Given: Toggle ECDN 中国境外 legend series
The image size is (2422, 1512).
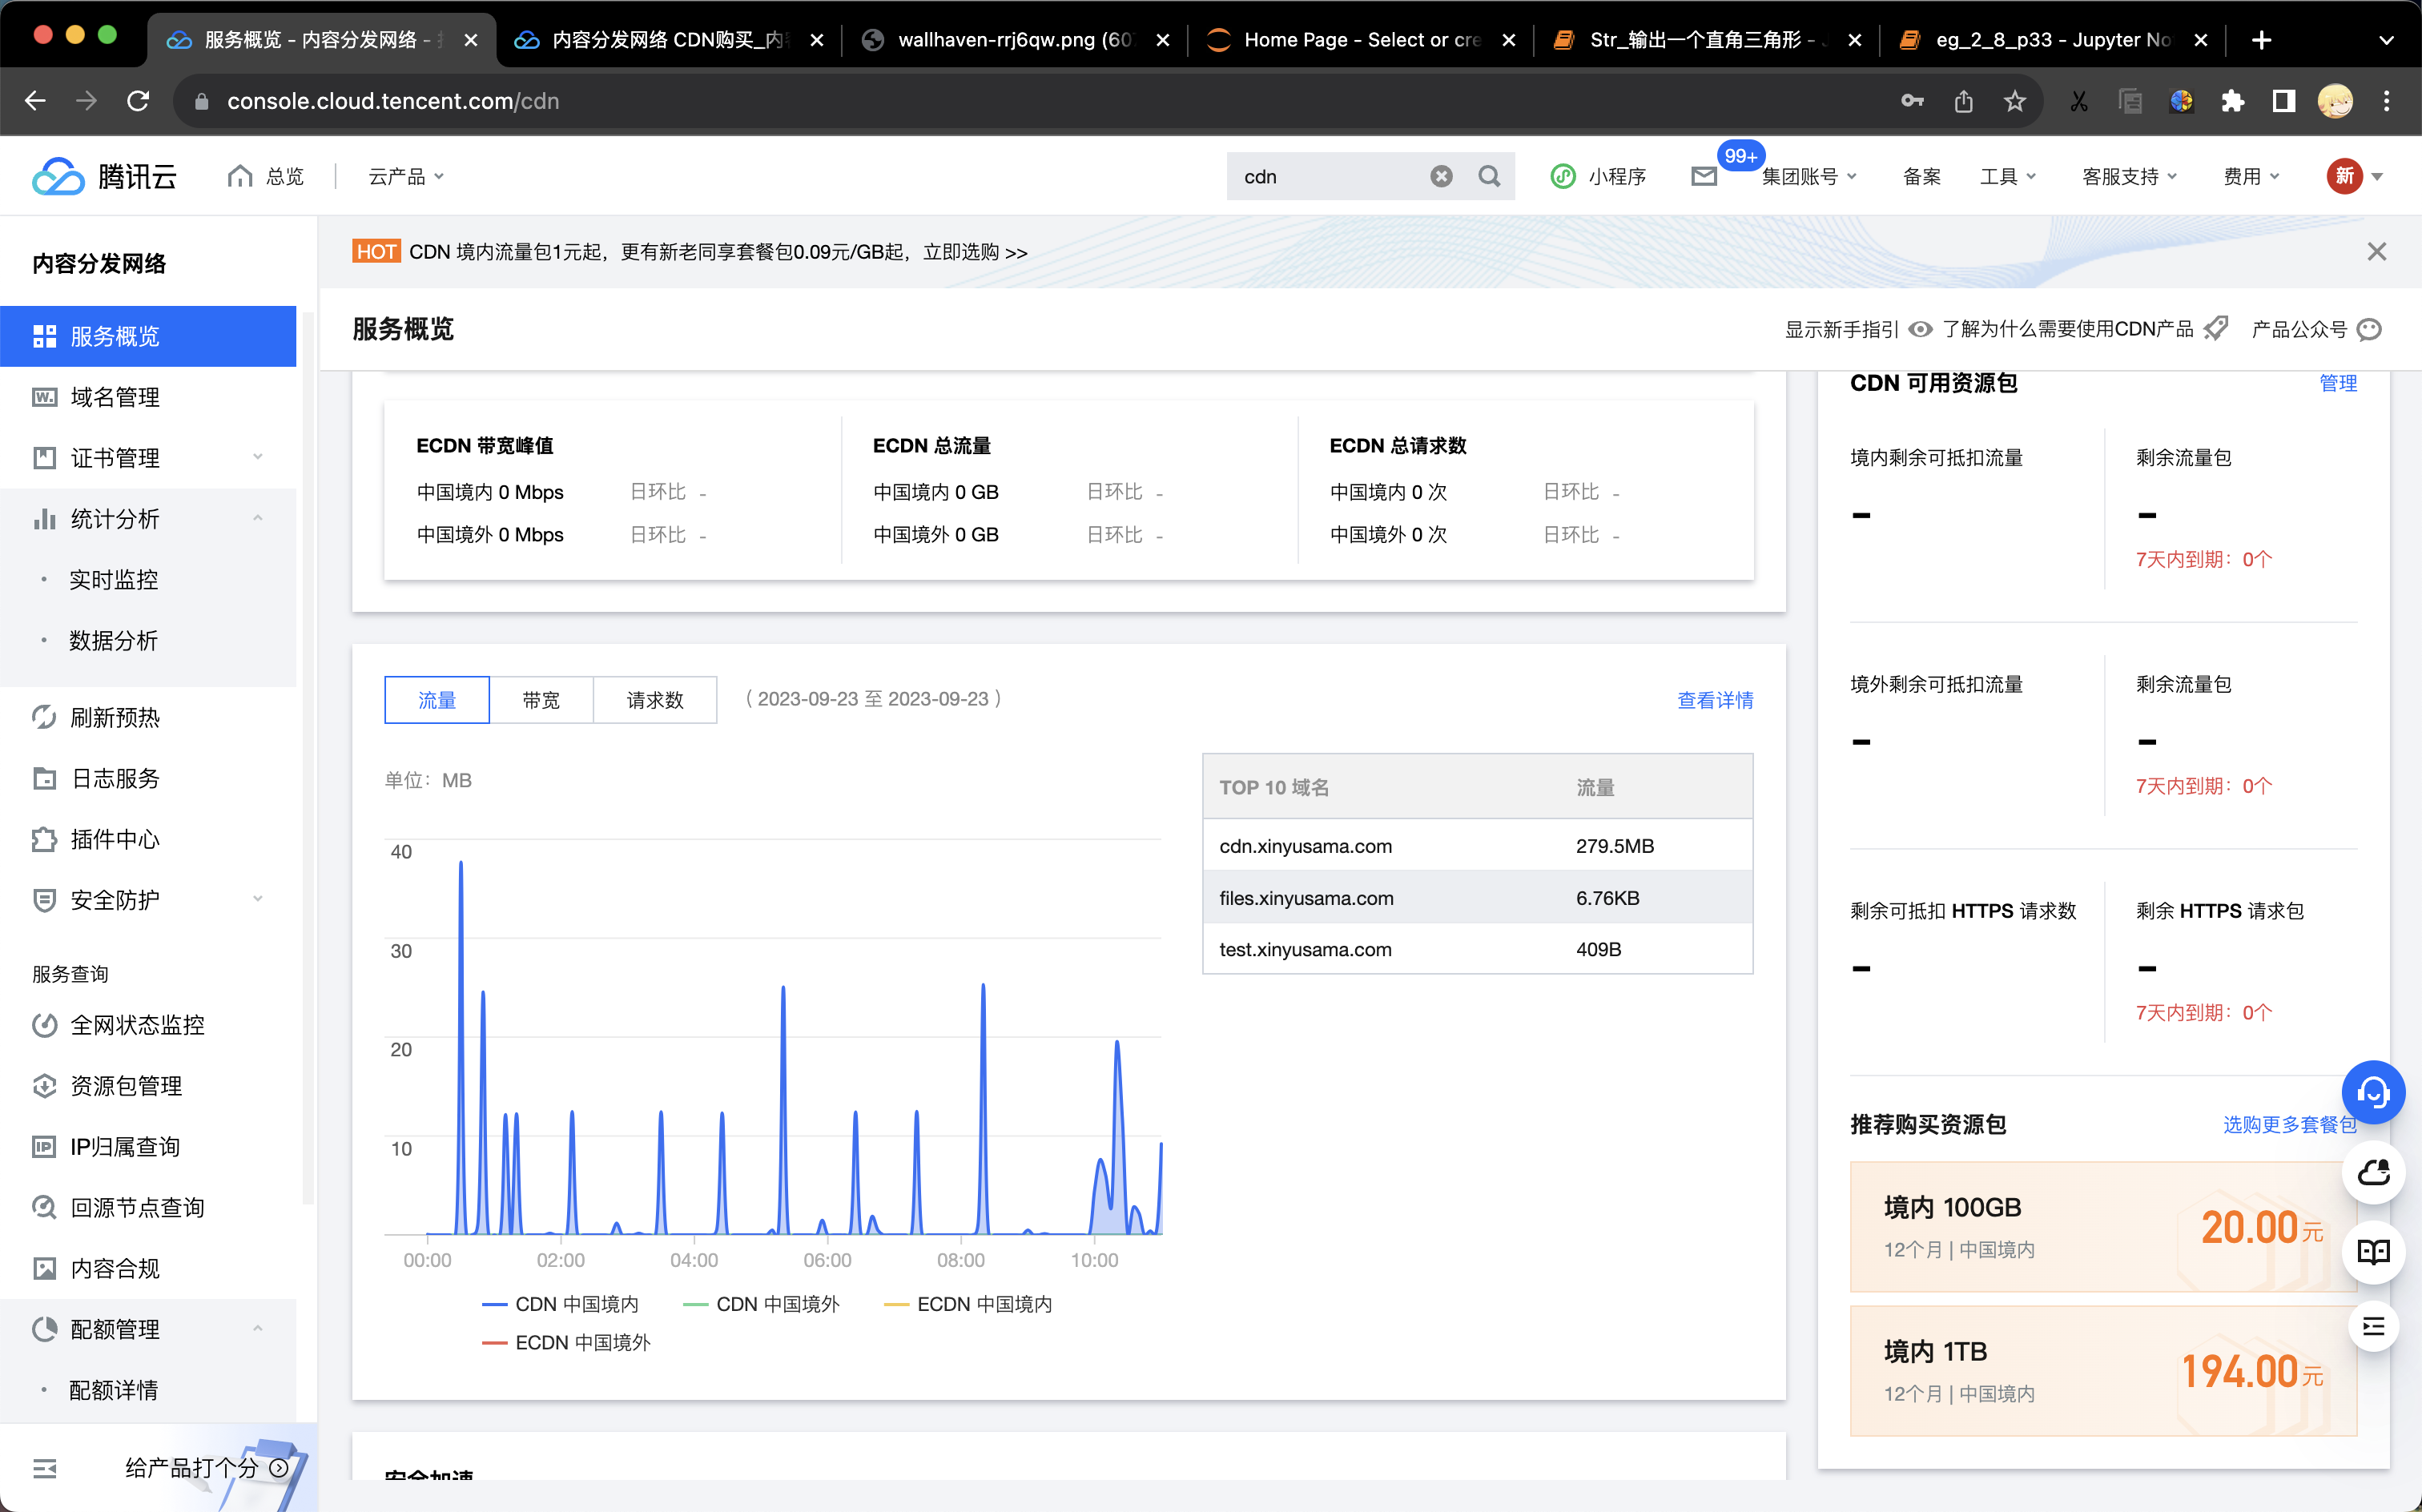Looking at the screenshot, I should point(566,1342).
